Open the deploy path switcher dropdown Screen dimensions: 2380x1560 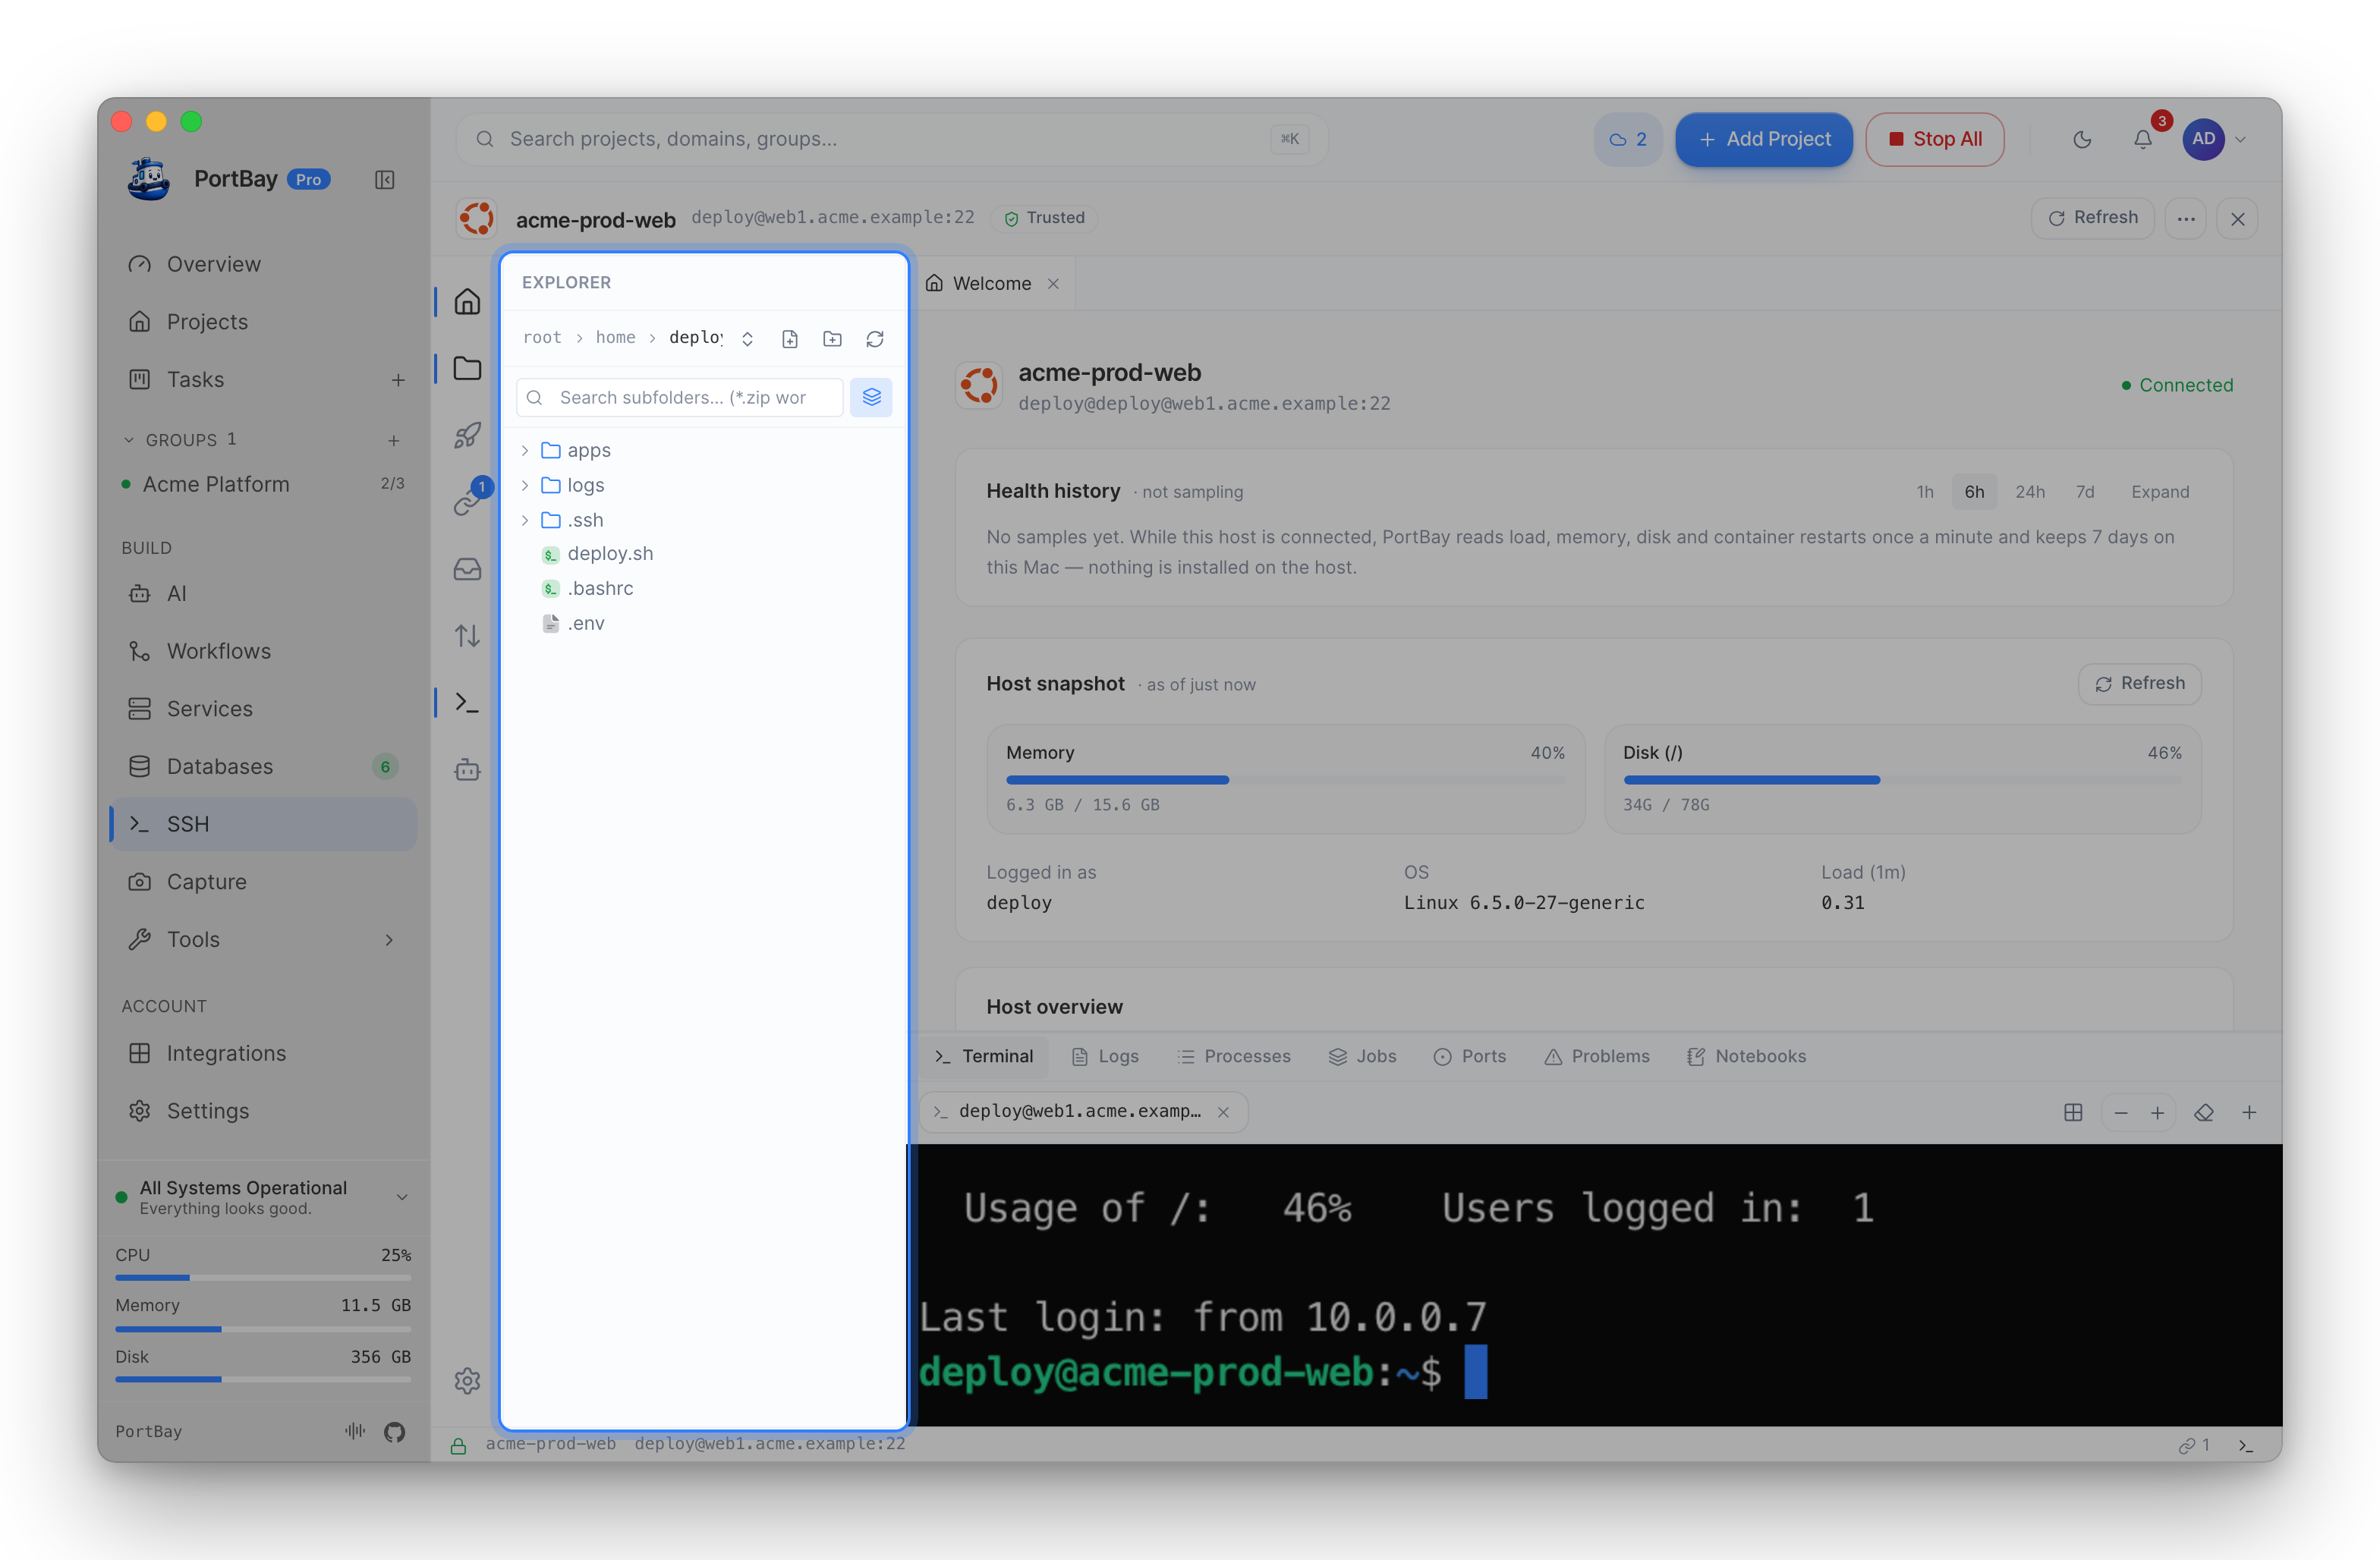[x=747, y=339]
